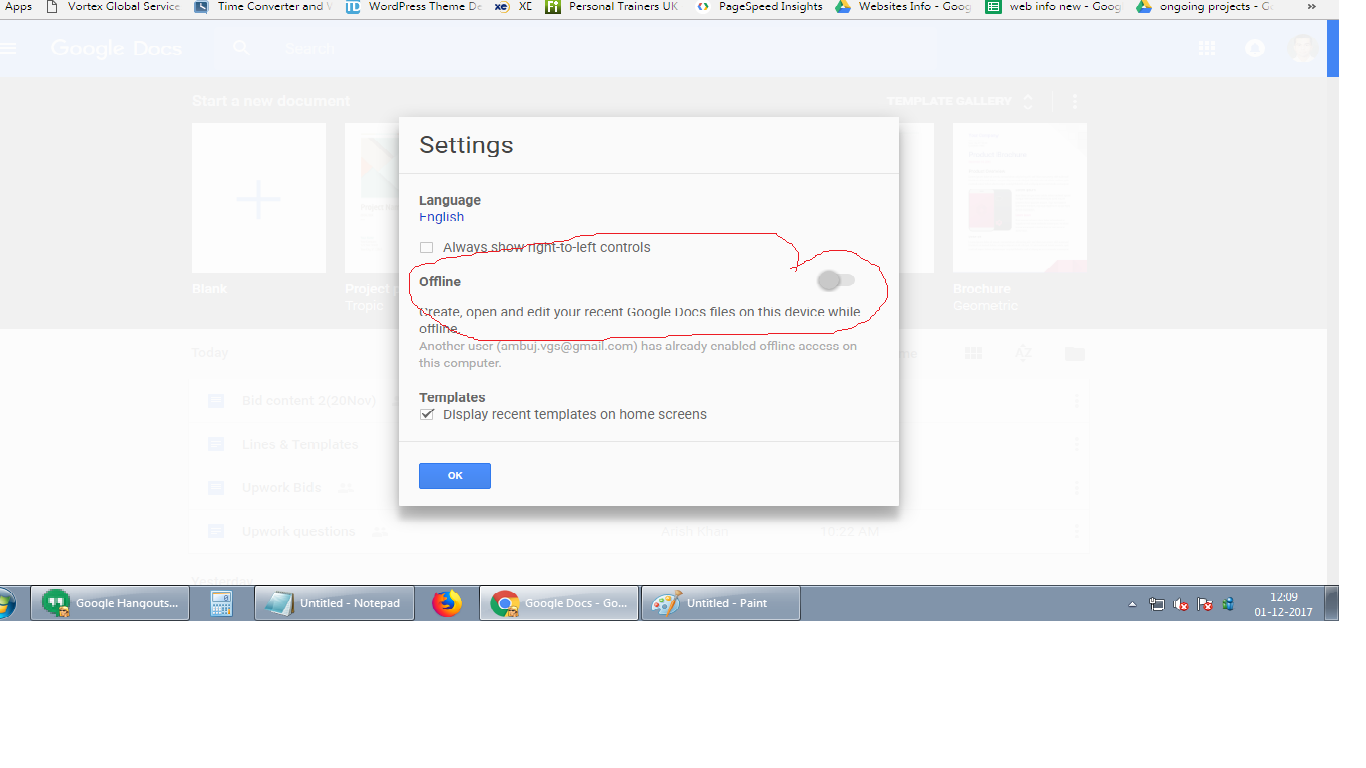Open Websites Info Google Drive bookmark
Viewport: 1366px width, 768px height.
click(x=903, y=6)
